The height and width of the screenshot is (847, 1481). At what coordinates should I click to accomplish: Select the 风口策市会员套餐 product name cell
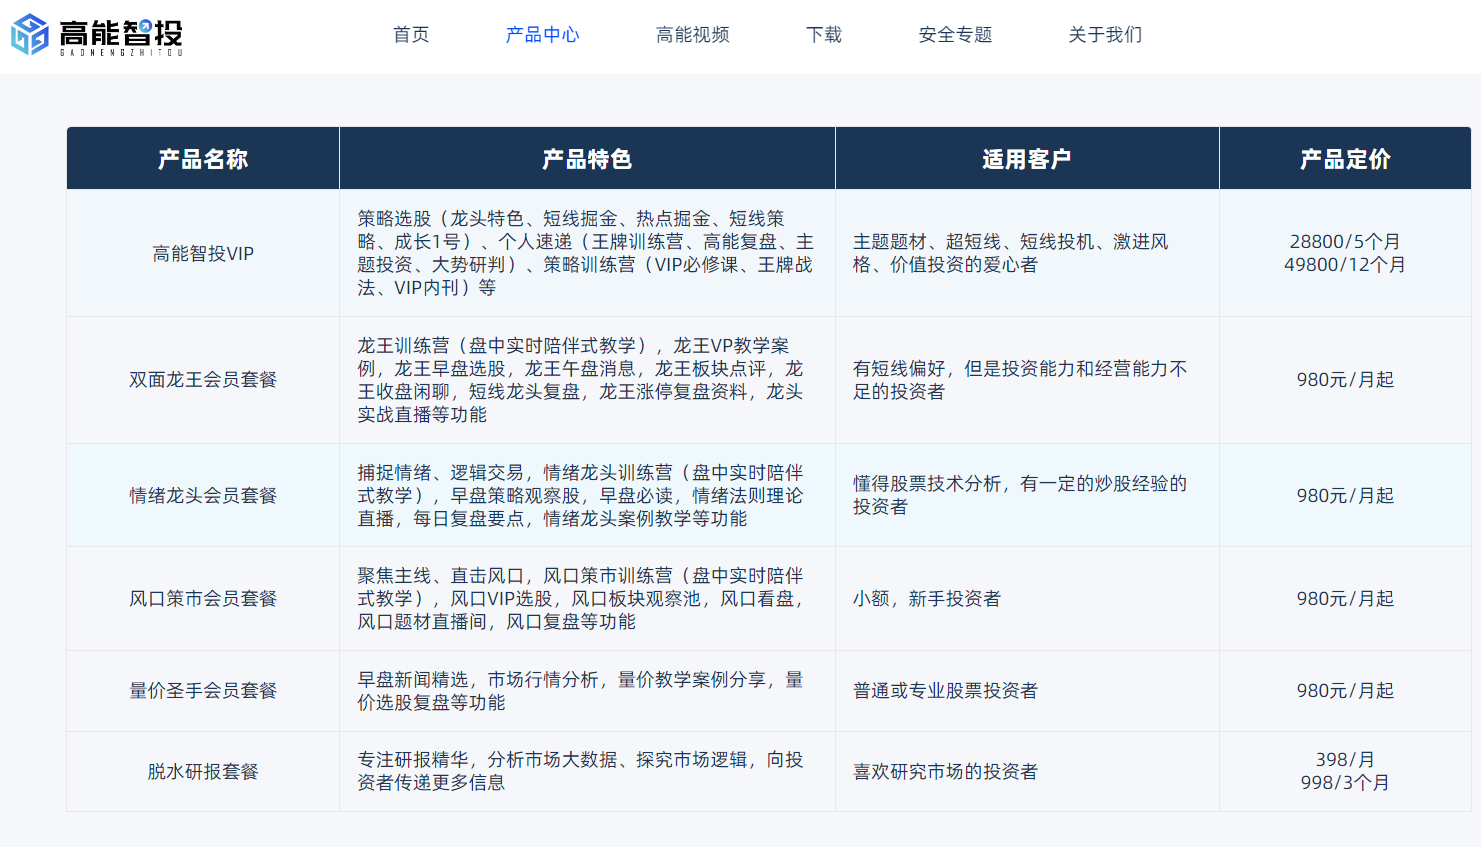click(x=203, y=598)
